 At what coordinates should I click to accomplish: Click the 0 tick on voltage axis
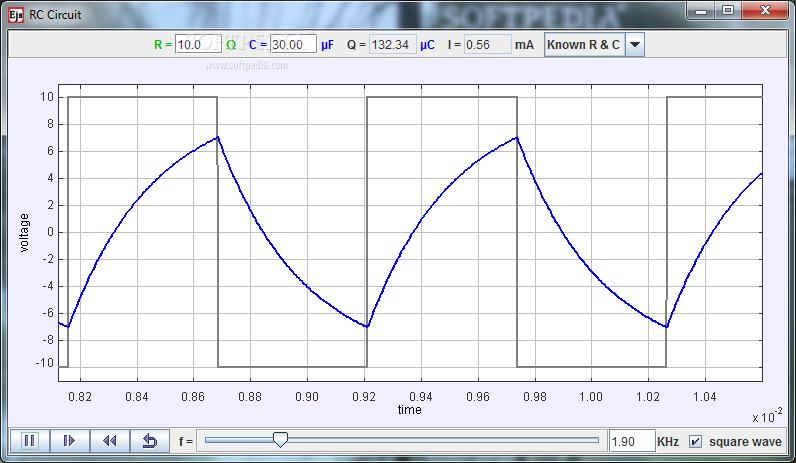click(50, 232)
